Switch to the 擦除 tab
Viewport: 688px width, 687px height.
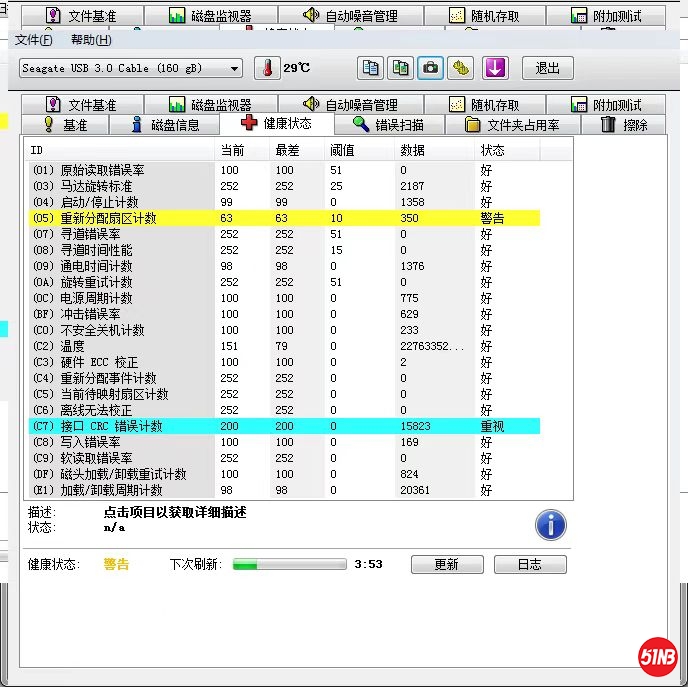click(x=624, y=125)
